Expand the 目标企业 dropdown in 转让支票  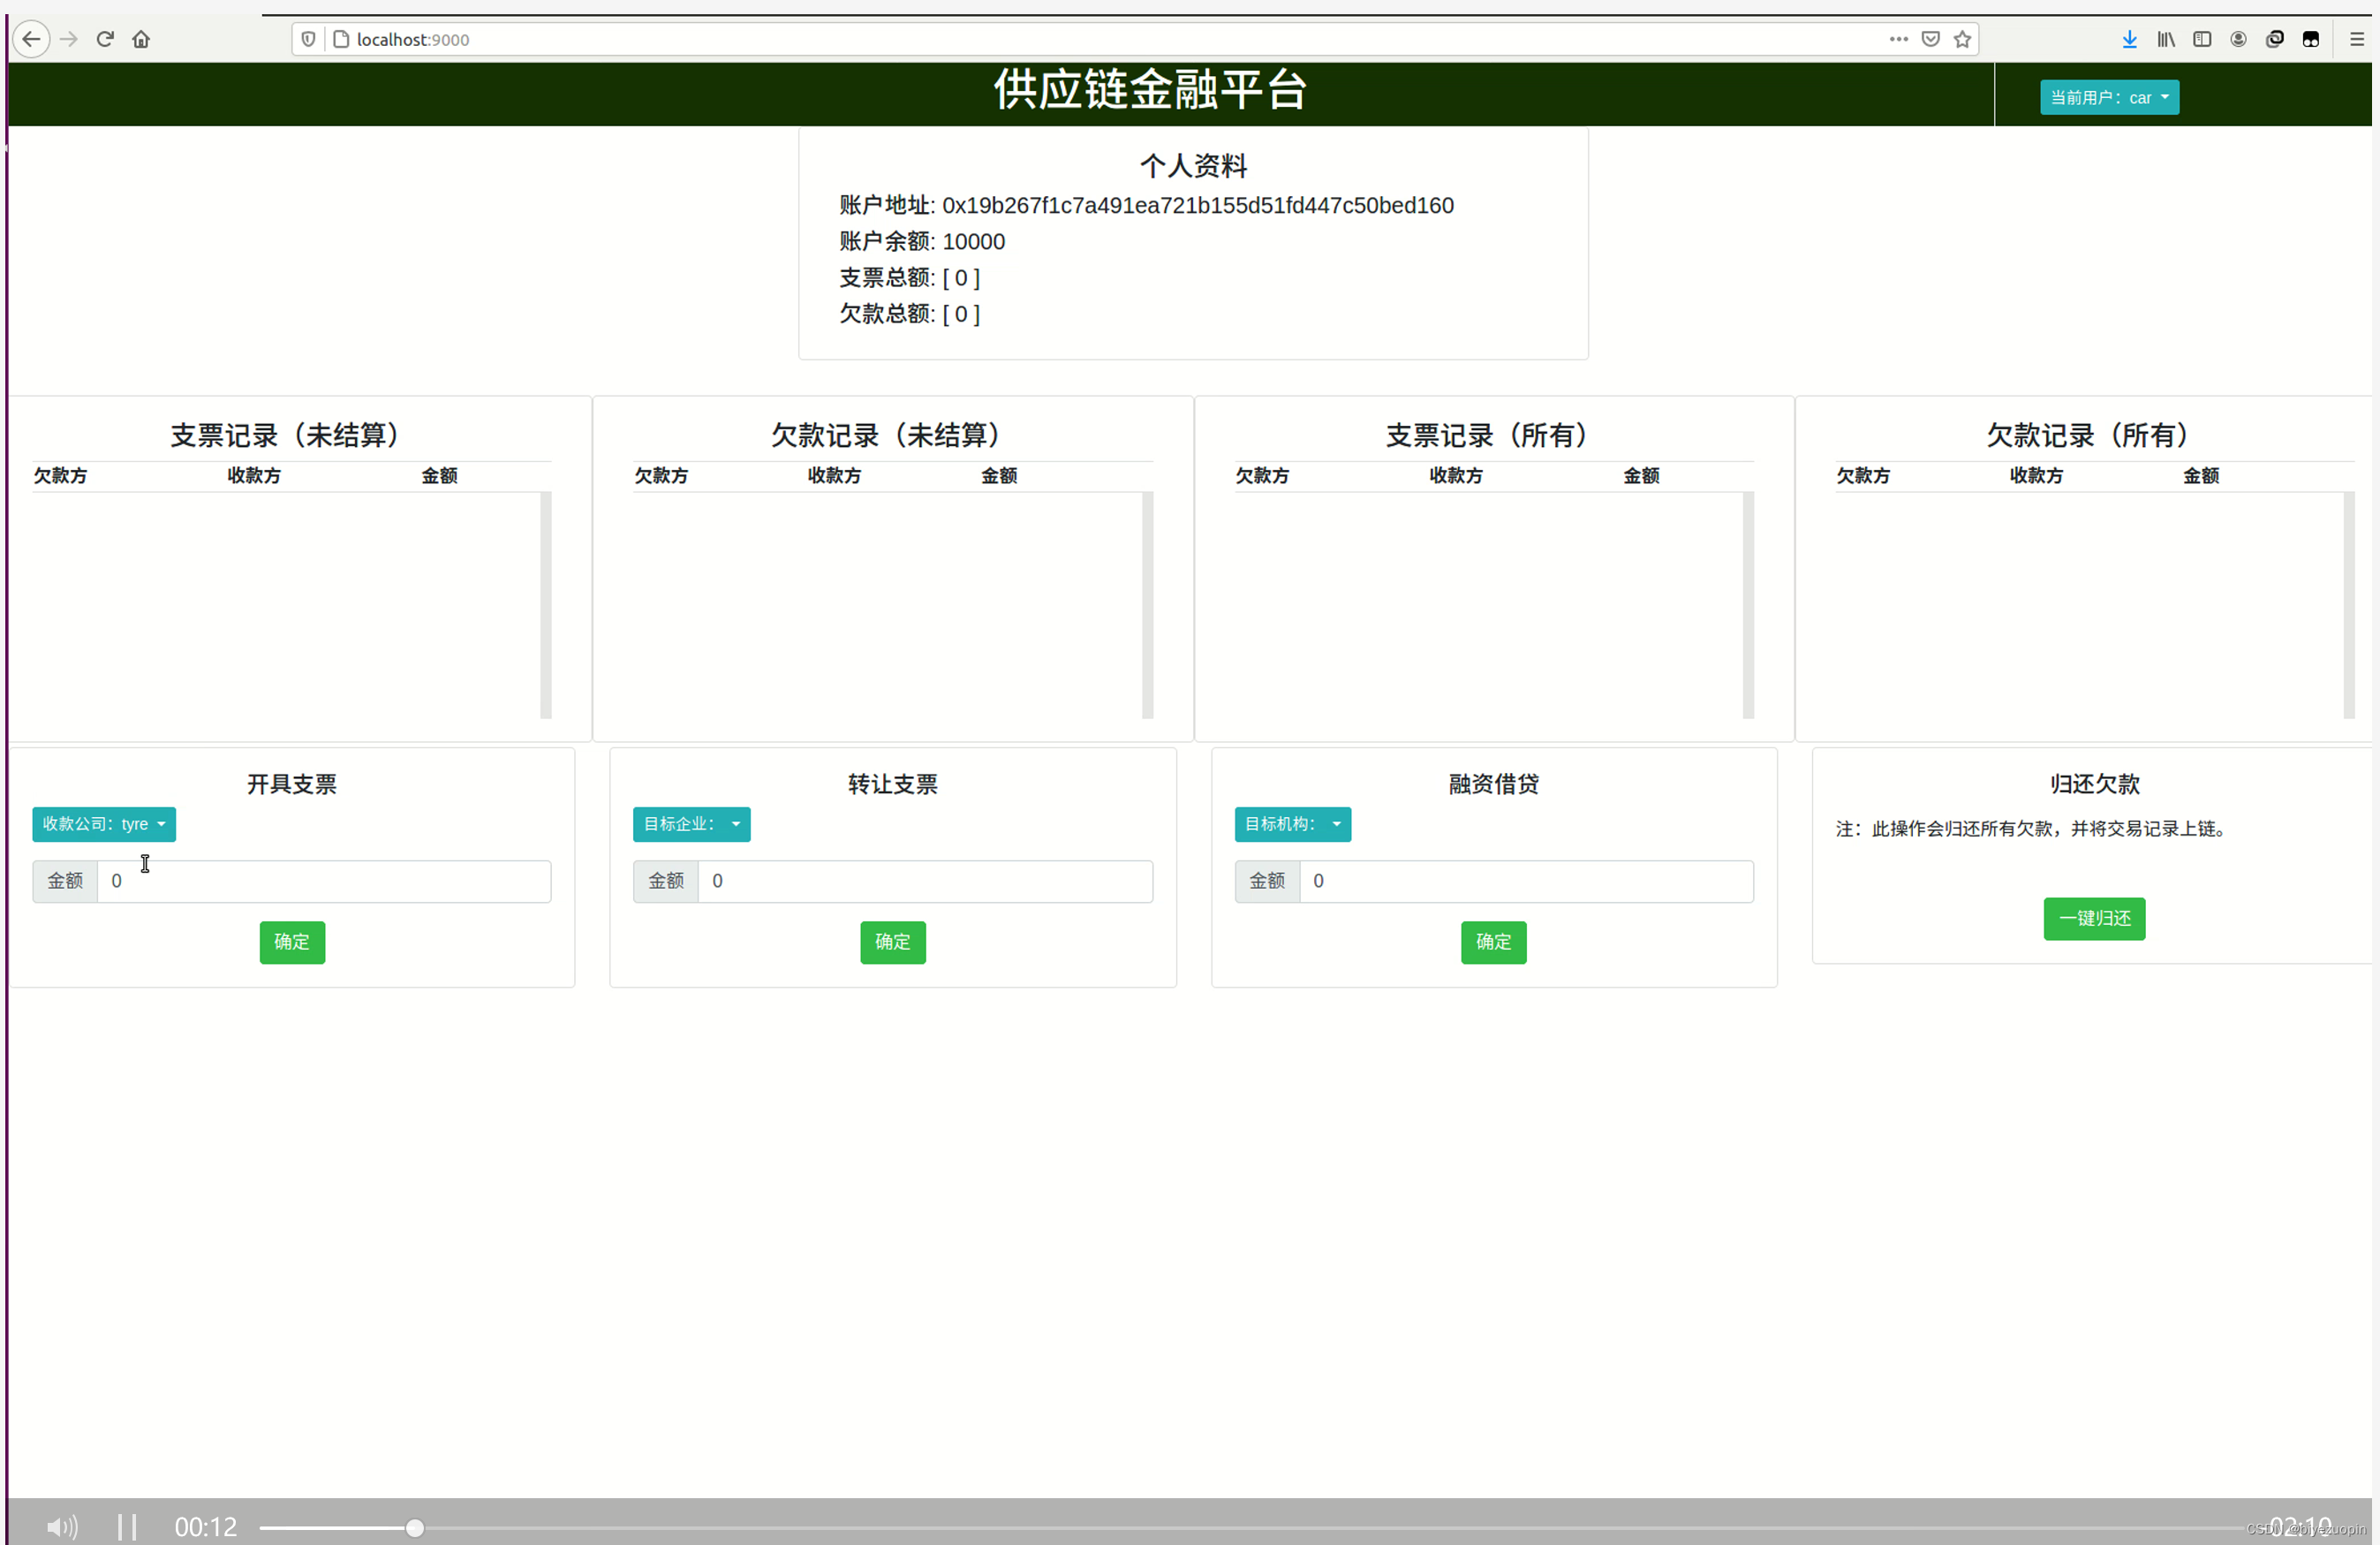(x=691, y=824)
